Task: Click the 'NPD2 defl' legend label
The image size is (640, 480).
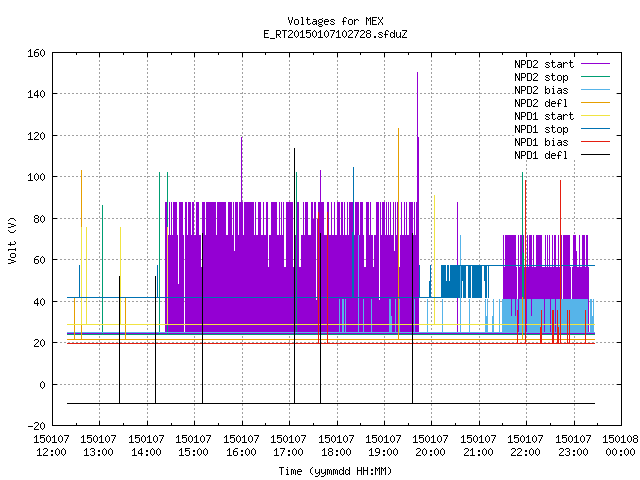Action: coord(541,103)
